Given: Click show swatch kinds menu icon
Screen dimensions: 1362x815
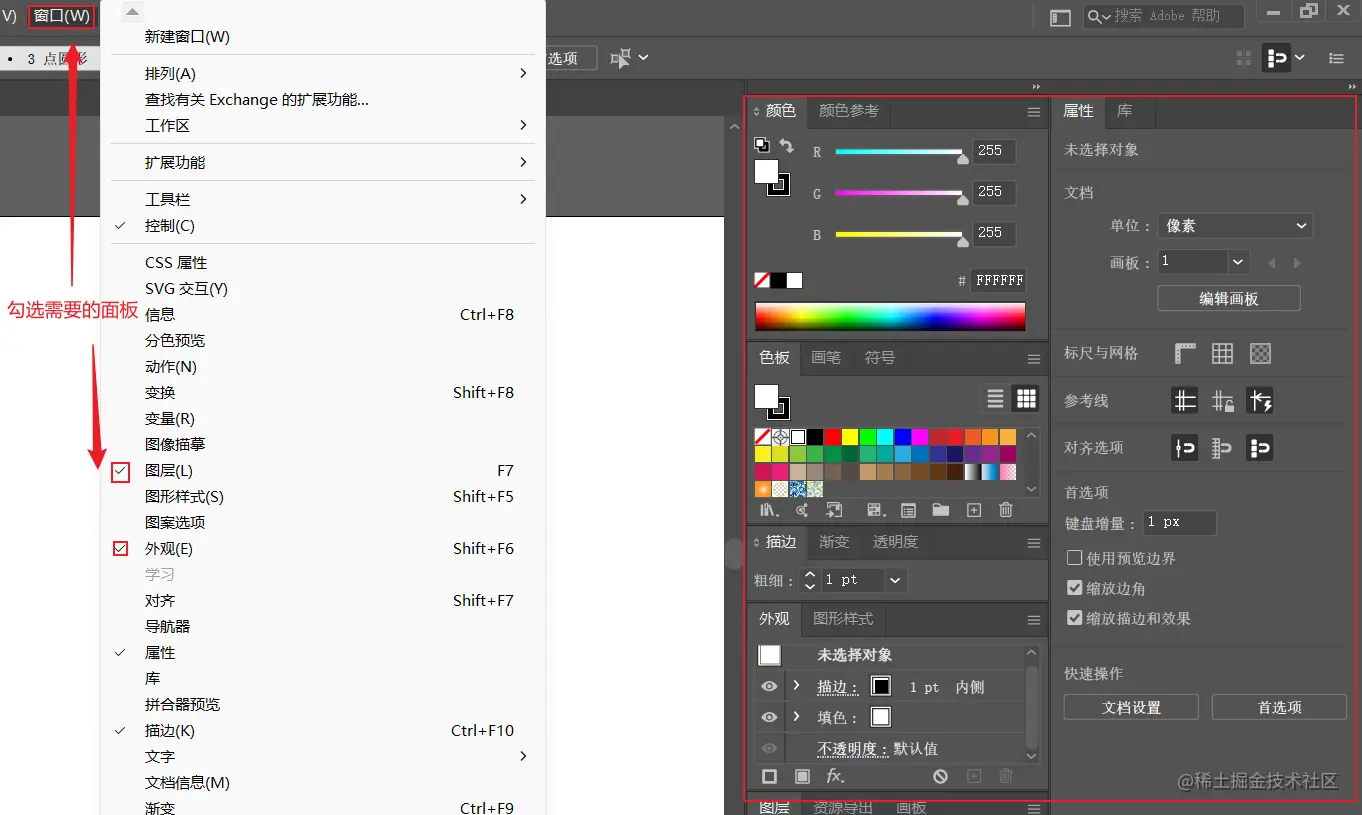Looking at the screenshot, I should 876,510.
